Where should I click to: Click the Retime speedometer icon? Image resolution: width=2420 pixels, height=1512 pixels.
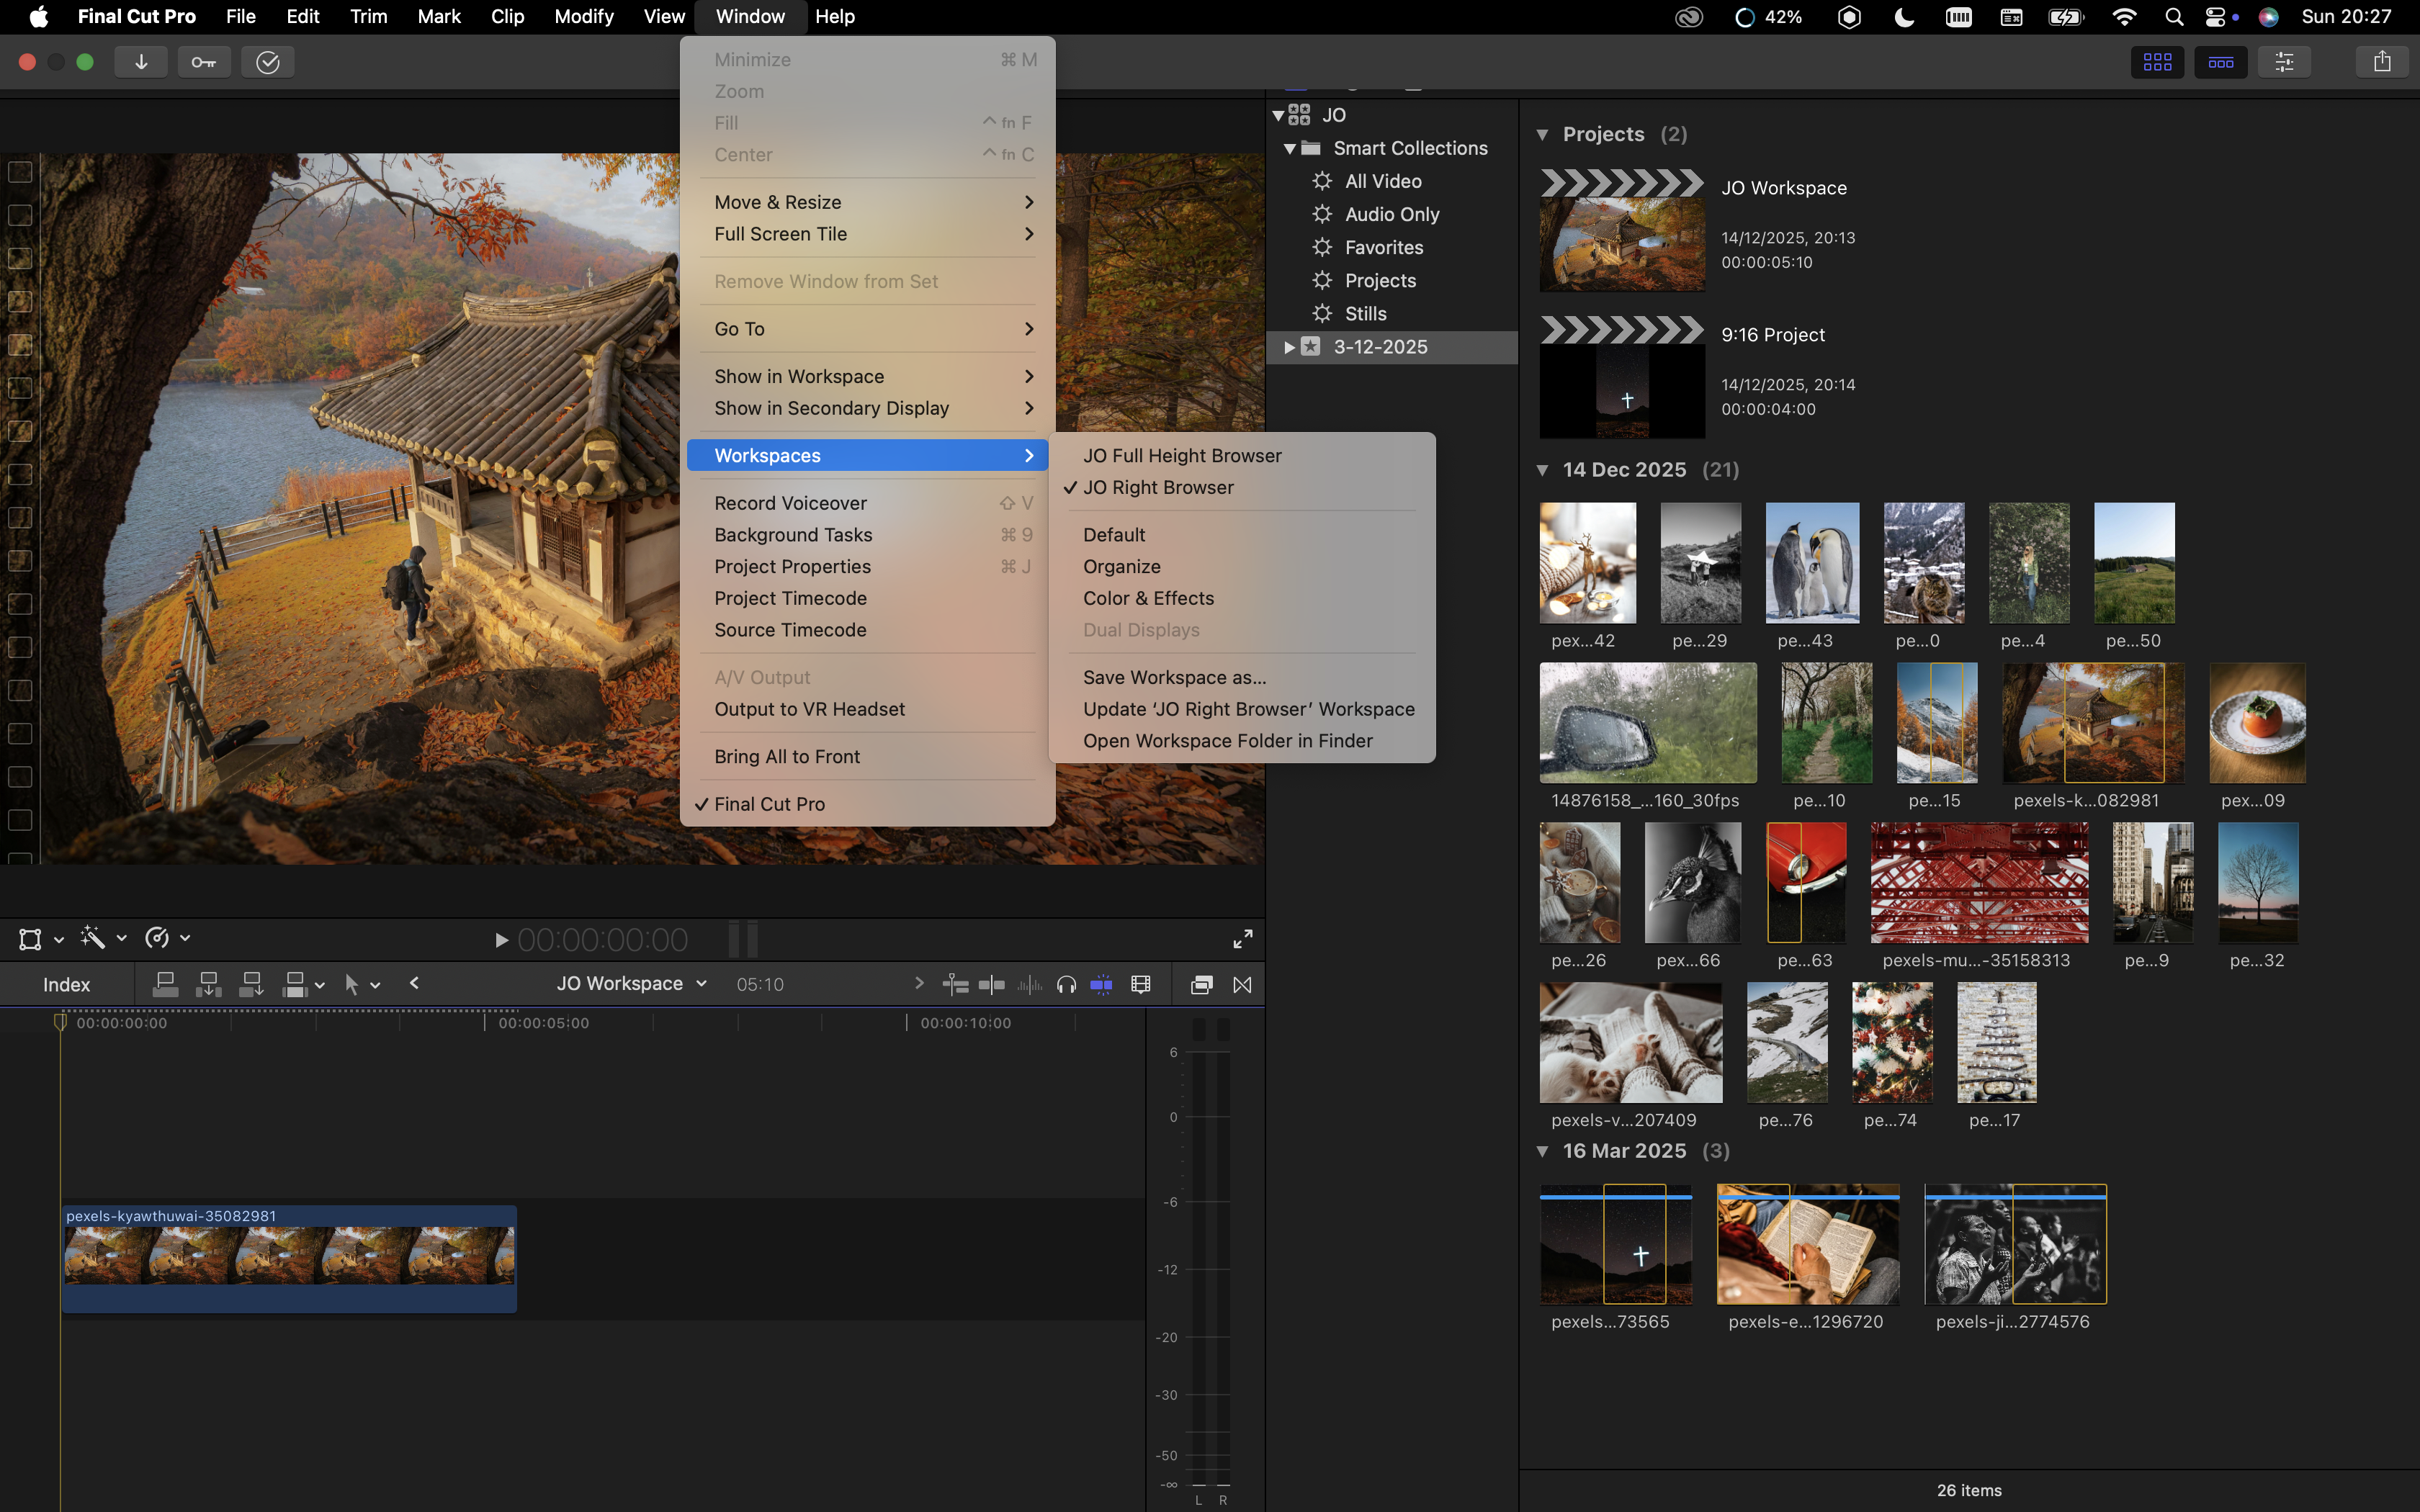157,938
